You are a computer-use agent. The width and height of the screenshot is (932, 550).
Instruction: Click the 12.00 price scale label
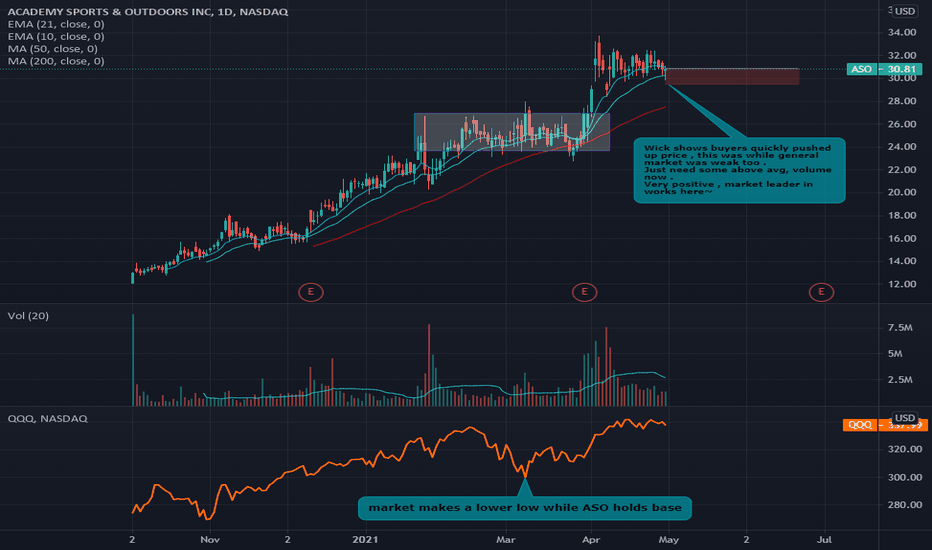pyautogui.click(x=902, y=284)
